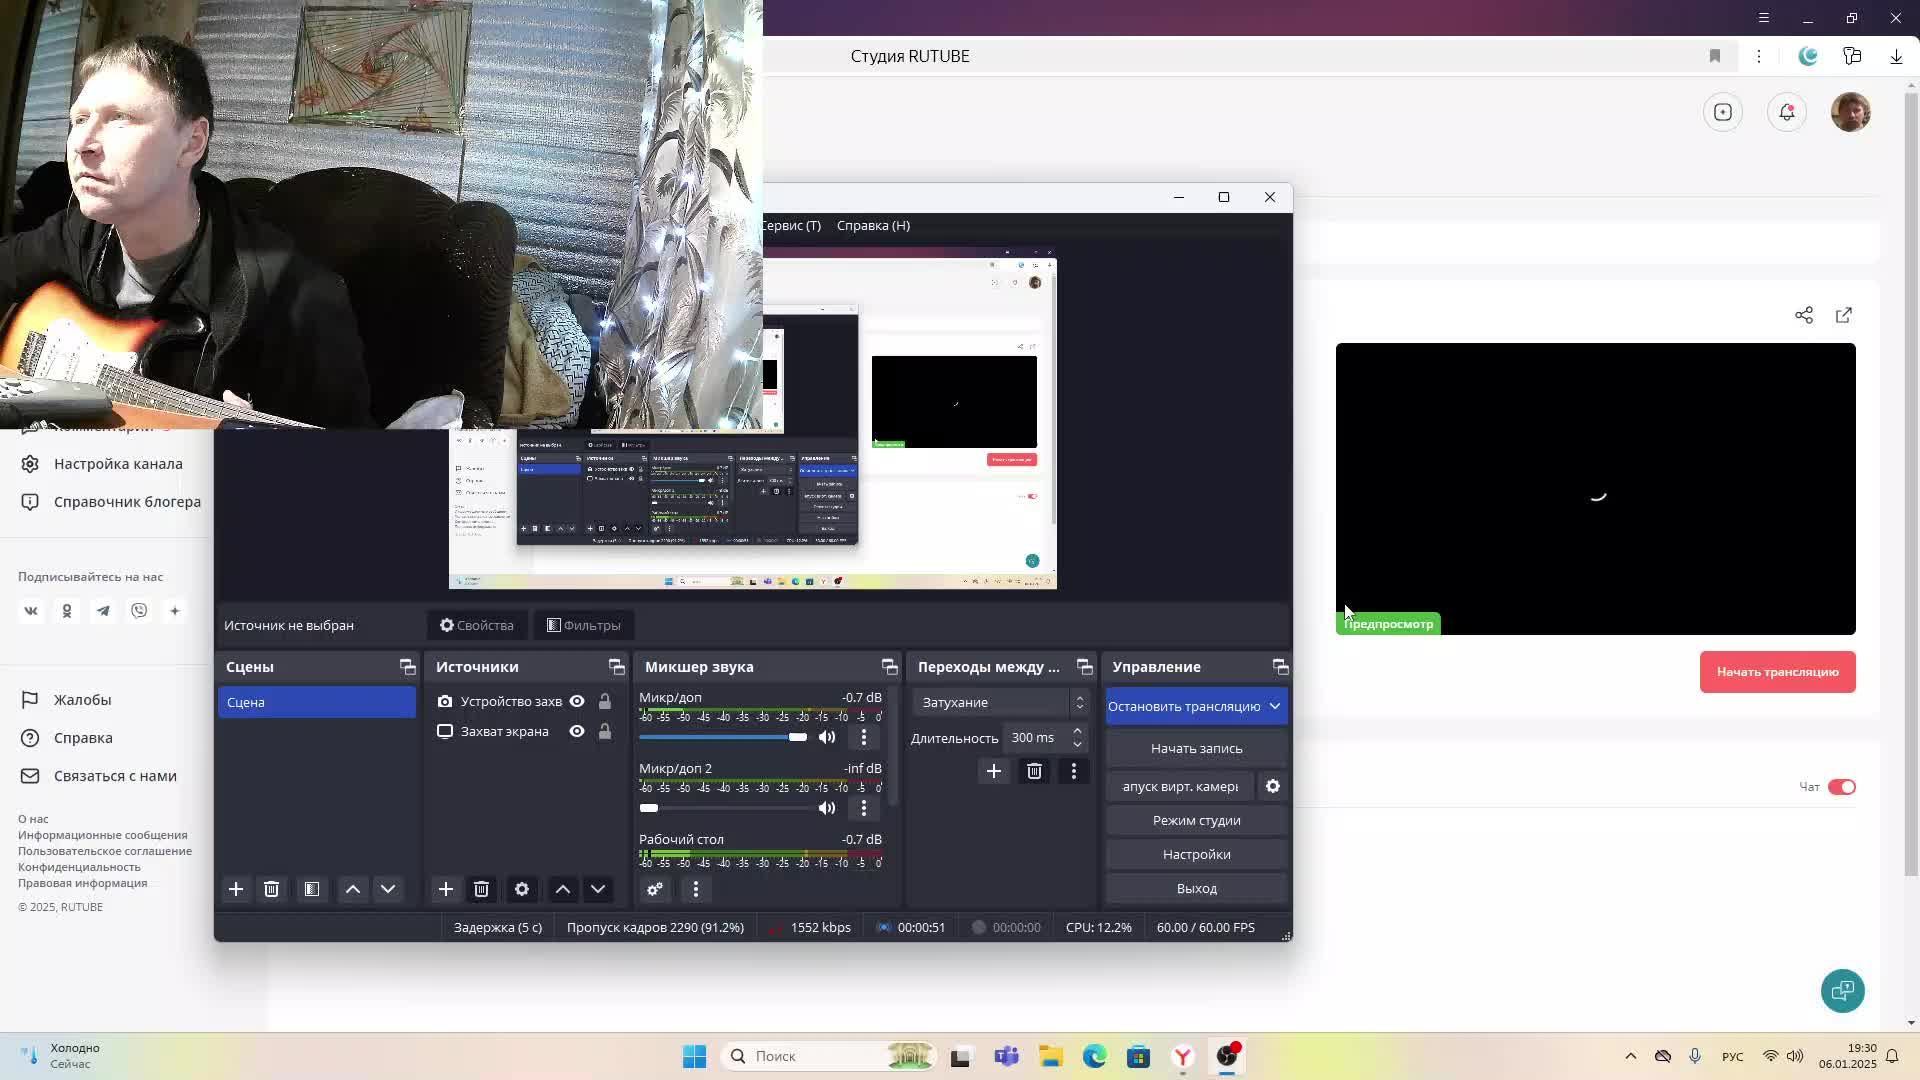Open VK social link icon
This screenshot has height=1080, width=1920.
(31, 611)
